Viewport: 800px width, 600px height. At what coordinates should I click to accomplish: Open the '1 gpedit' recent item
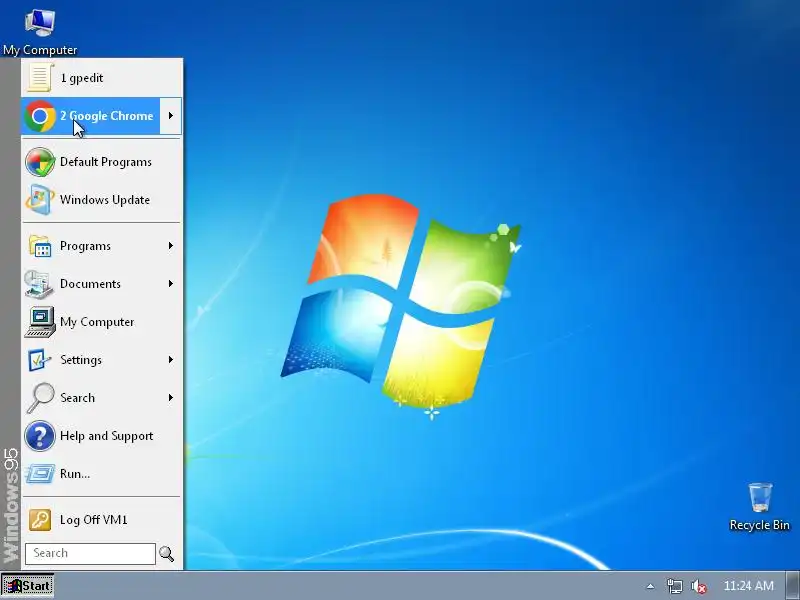[102, 78]
